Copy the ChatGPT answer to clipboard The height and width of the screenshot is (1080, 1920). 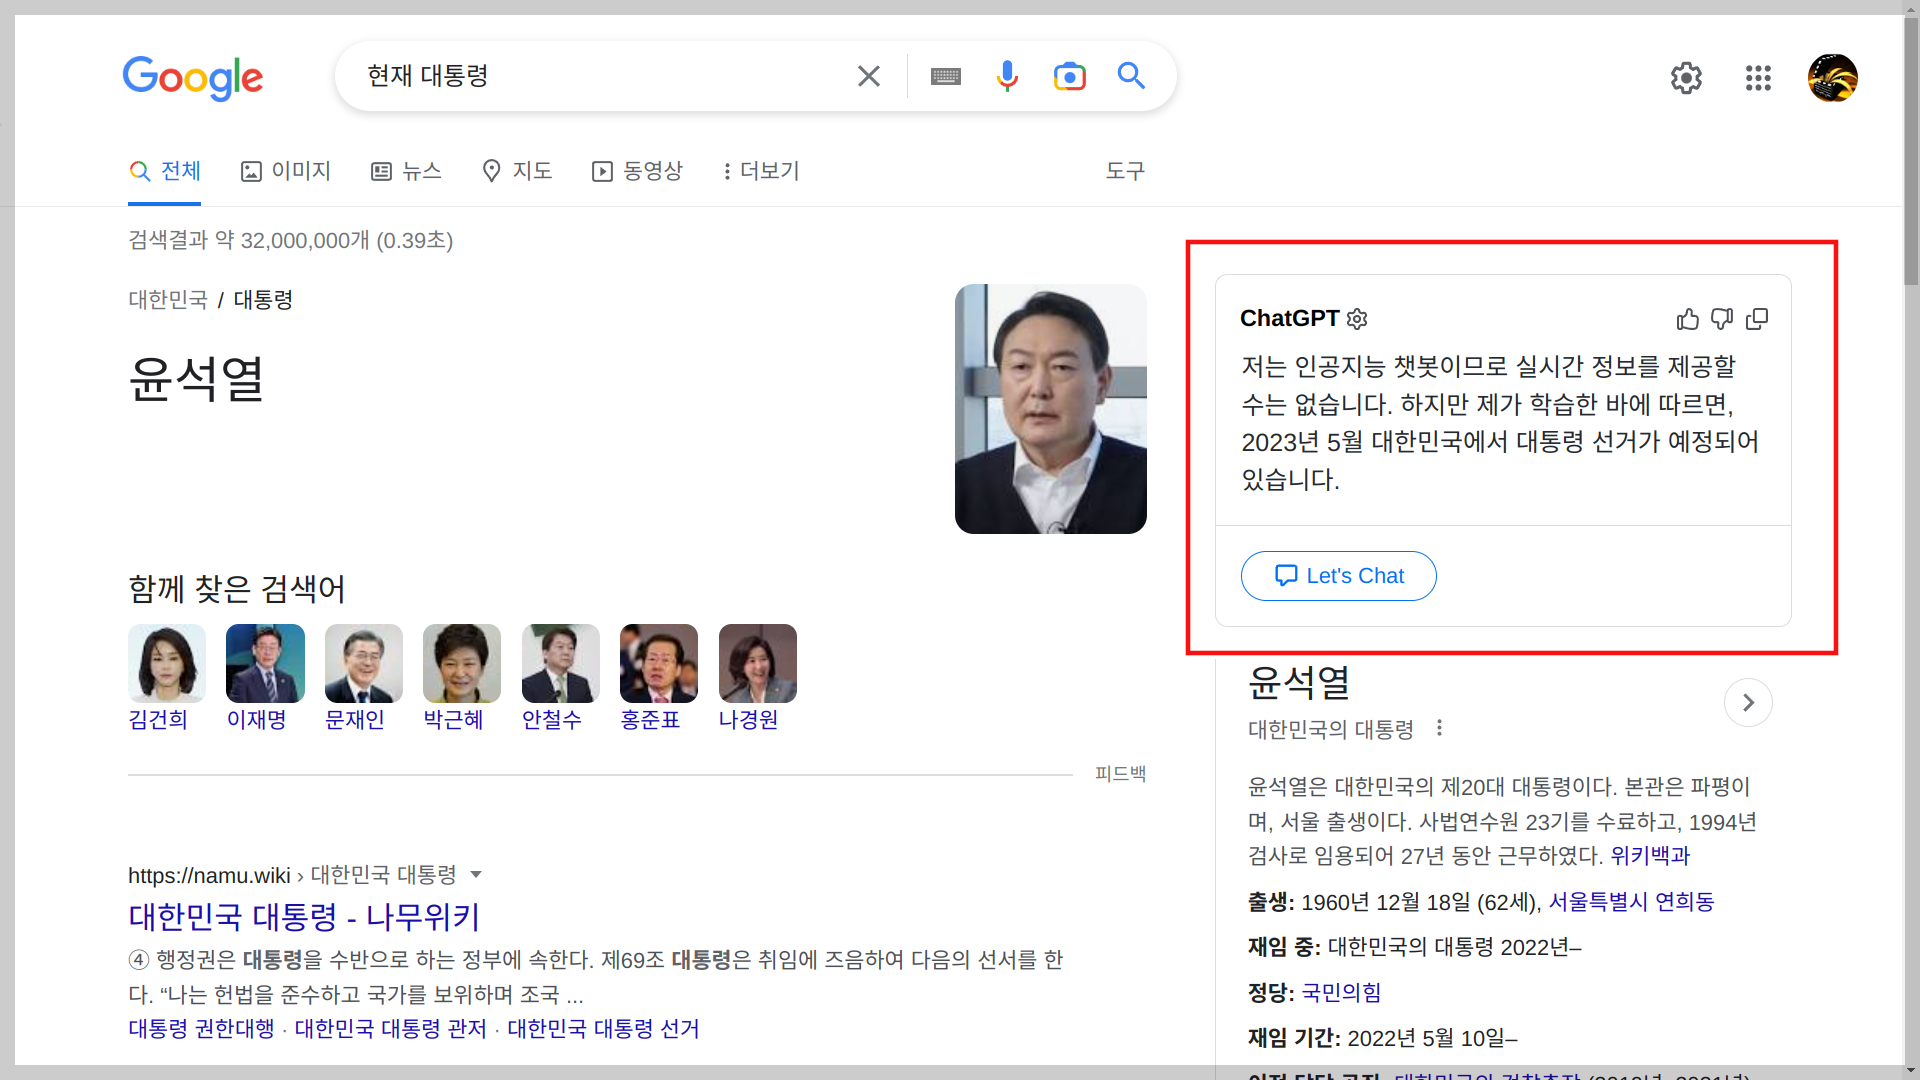pos(1757,319)
